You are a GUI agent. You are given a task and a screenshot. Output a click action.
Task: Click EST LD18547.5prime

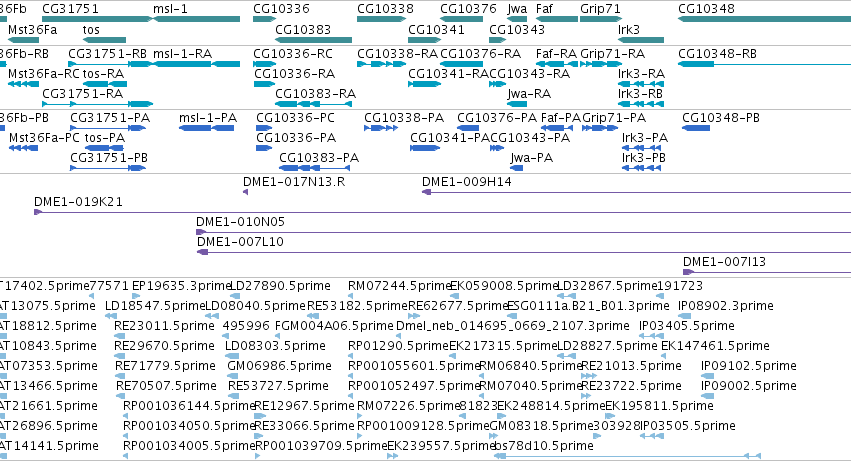(x=155, y=306)
